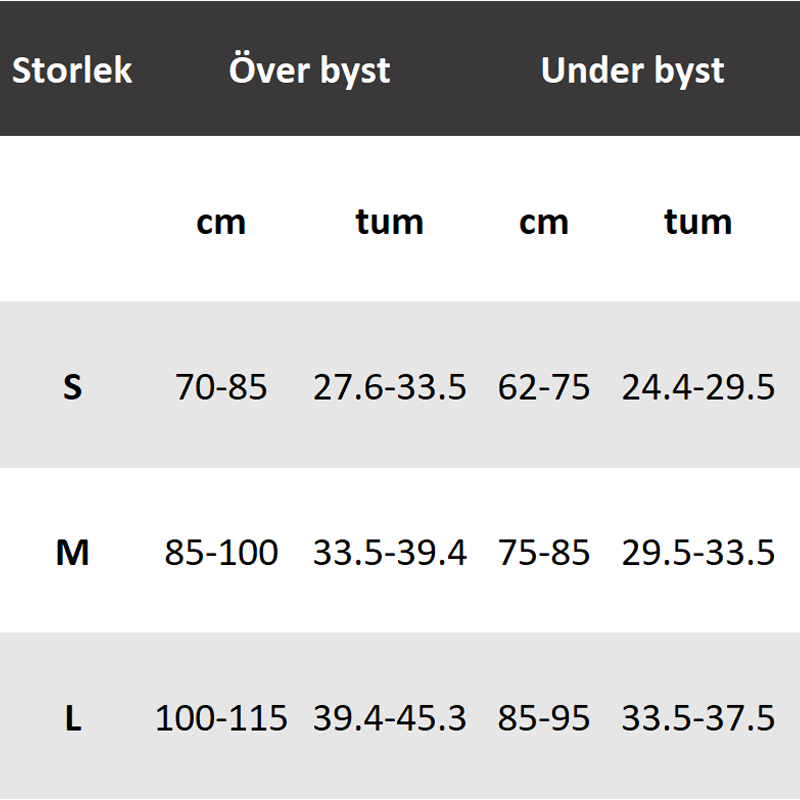Select the size S row label
This screenshot has width=800, height=800.
(x=72, y=387)
